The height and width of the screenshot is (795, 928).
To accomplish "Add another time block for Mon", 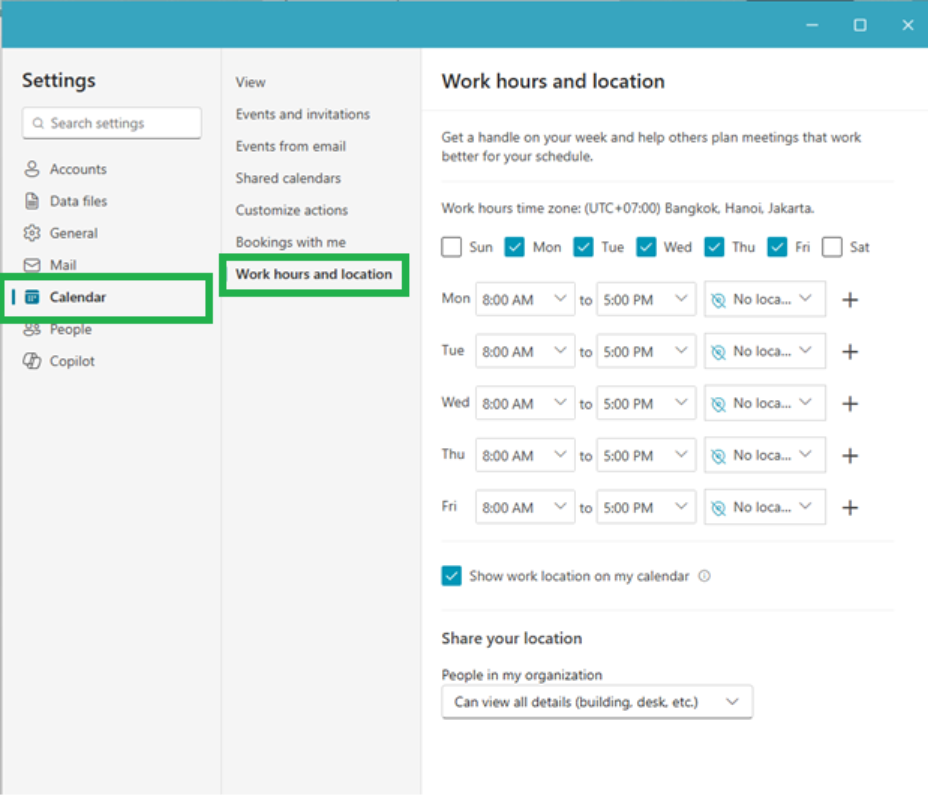I will (850, 300).
